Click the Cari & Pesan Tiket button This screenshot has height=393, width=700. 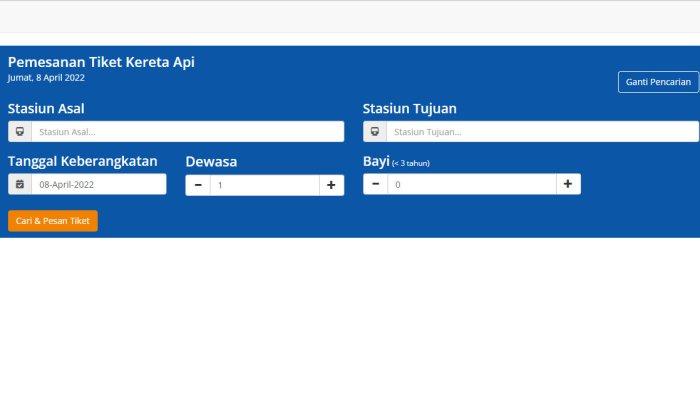[x=53, y=221]
